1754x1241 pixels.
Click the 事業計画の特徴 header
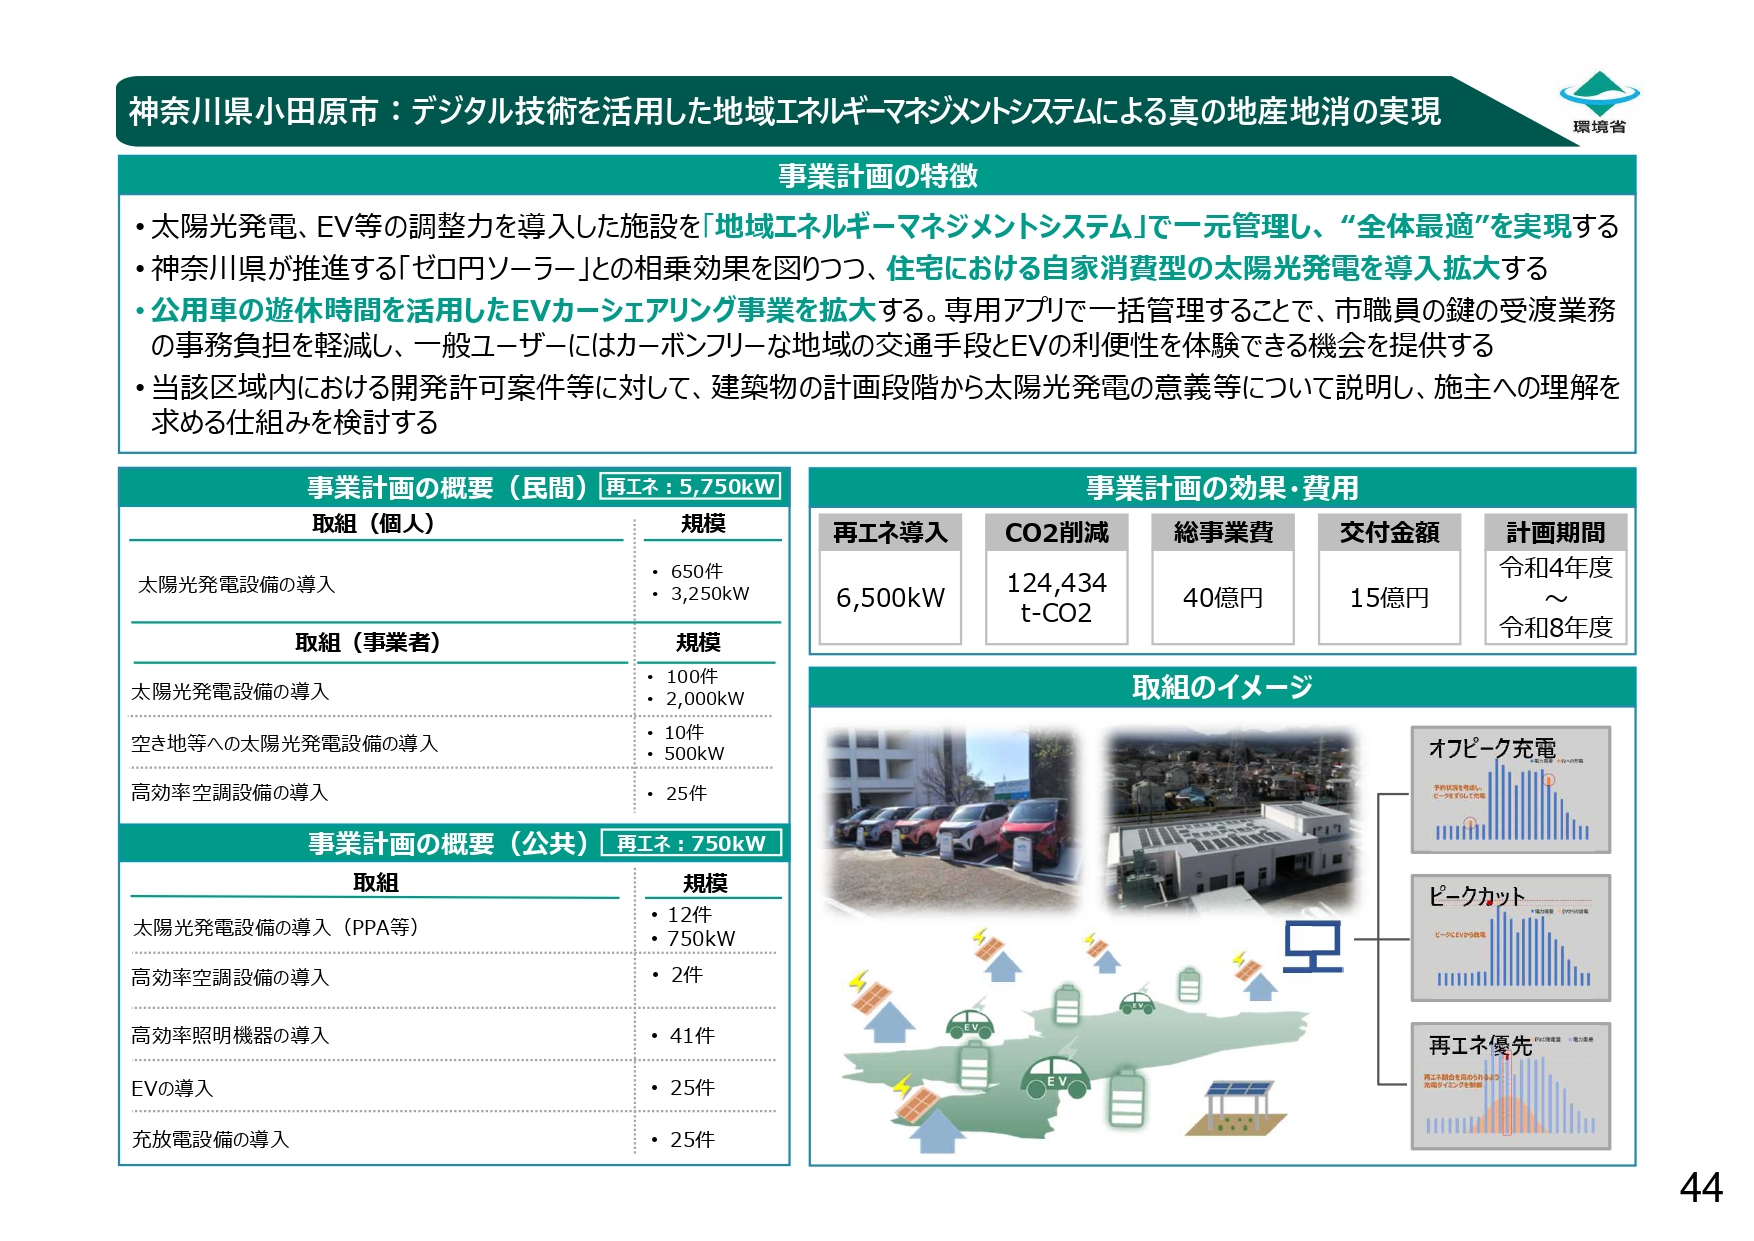pyautogui.click(x=877, y=176)
